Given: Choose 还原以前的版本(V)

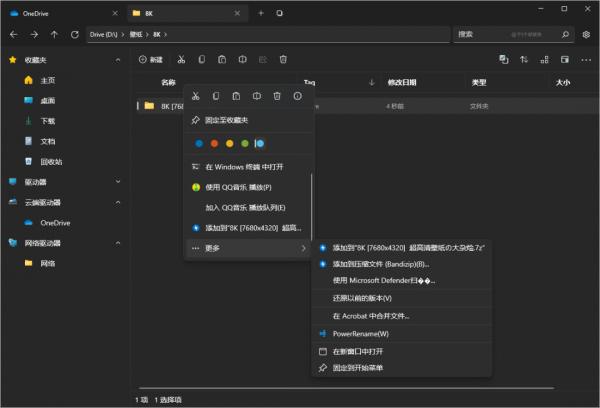Looking at the screenshot, I should [x=402, y=298].
